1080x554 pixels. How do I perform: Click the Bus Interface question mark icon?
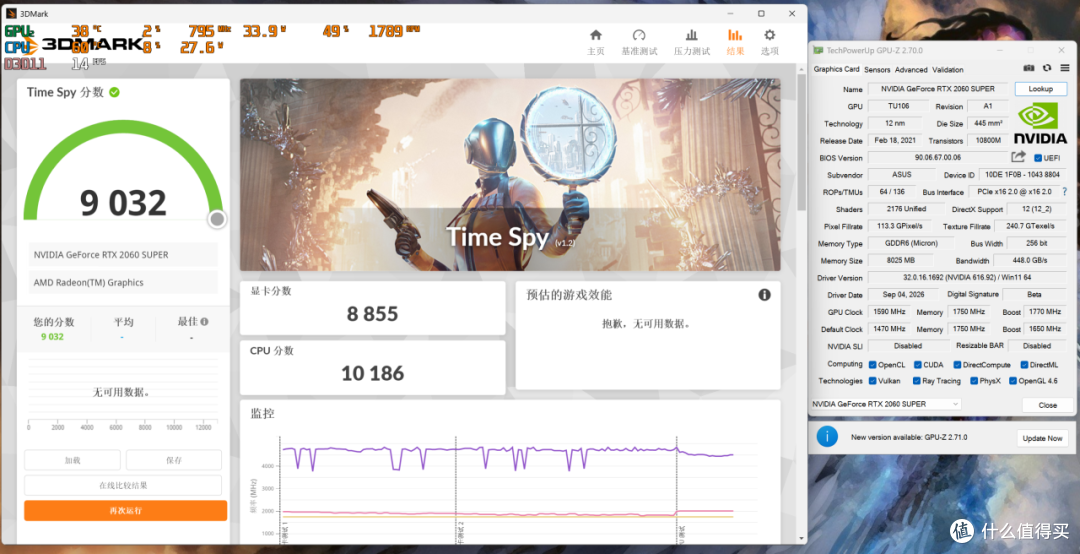pos(1064,192)
